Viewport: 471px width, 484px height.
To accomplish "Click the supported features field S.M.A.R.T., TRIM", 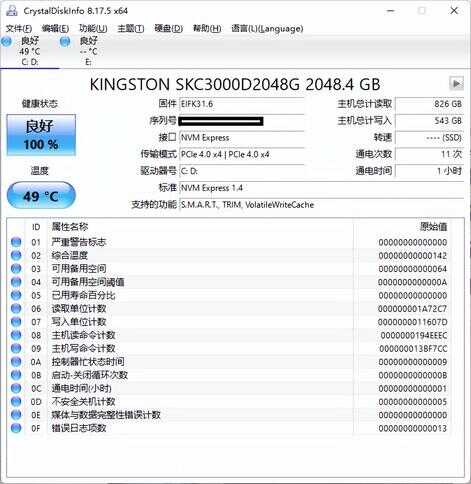I will coord(321,205).
